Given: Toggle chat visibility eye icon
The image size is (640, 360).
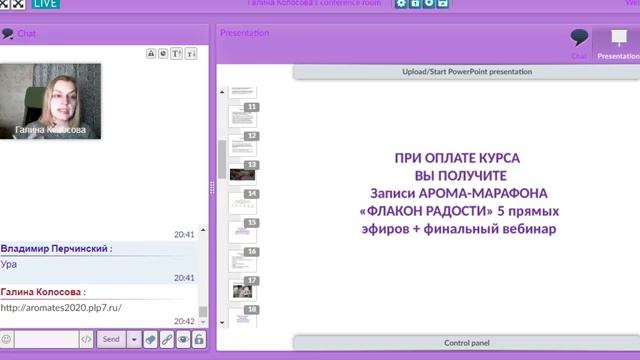Looking at the screenshot, I should (x=183, y=339).
